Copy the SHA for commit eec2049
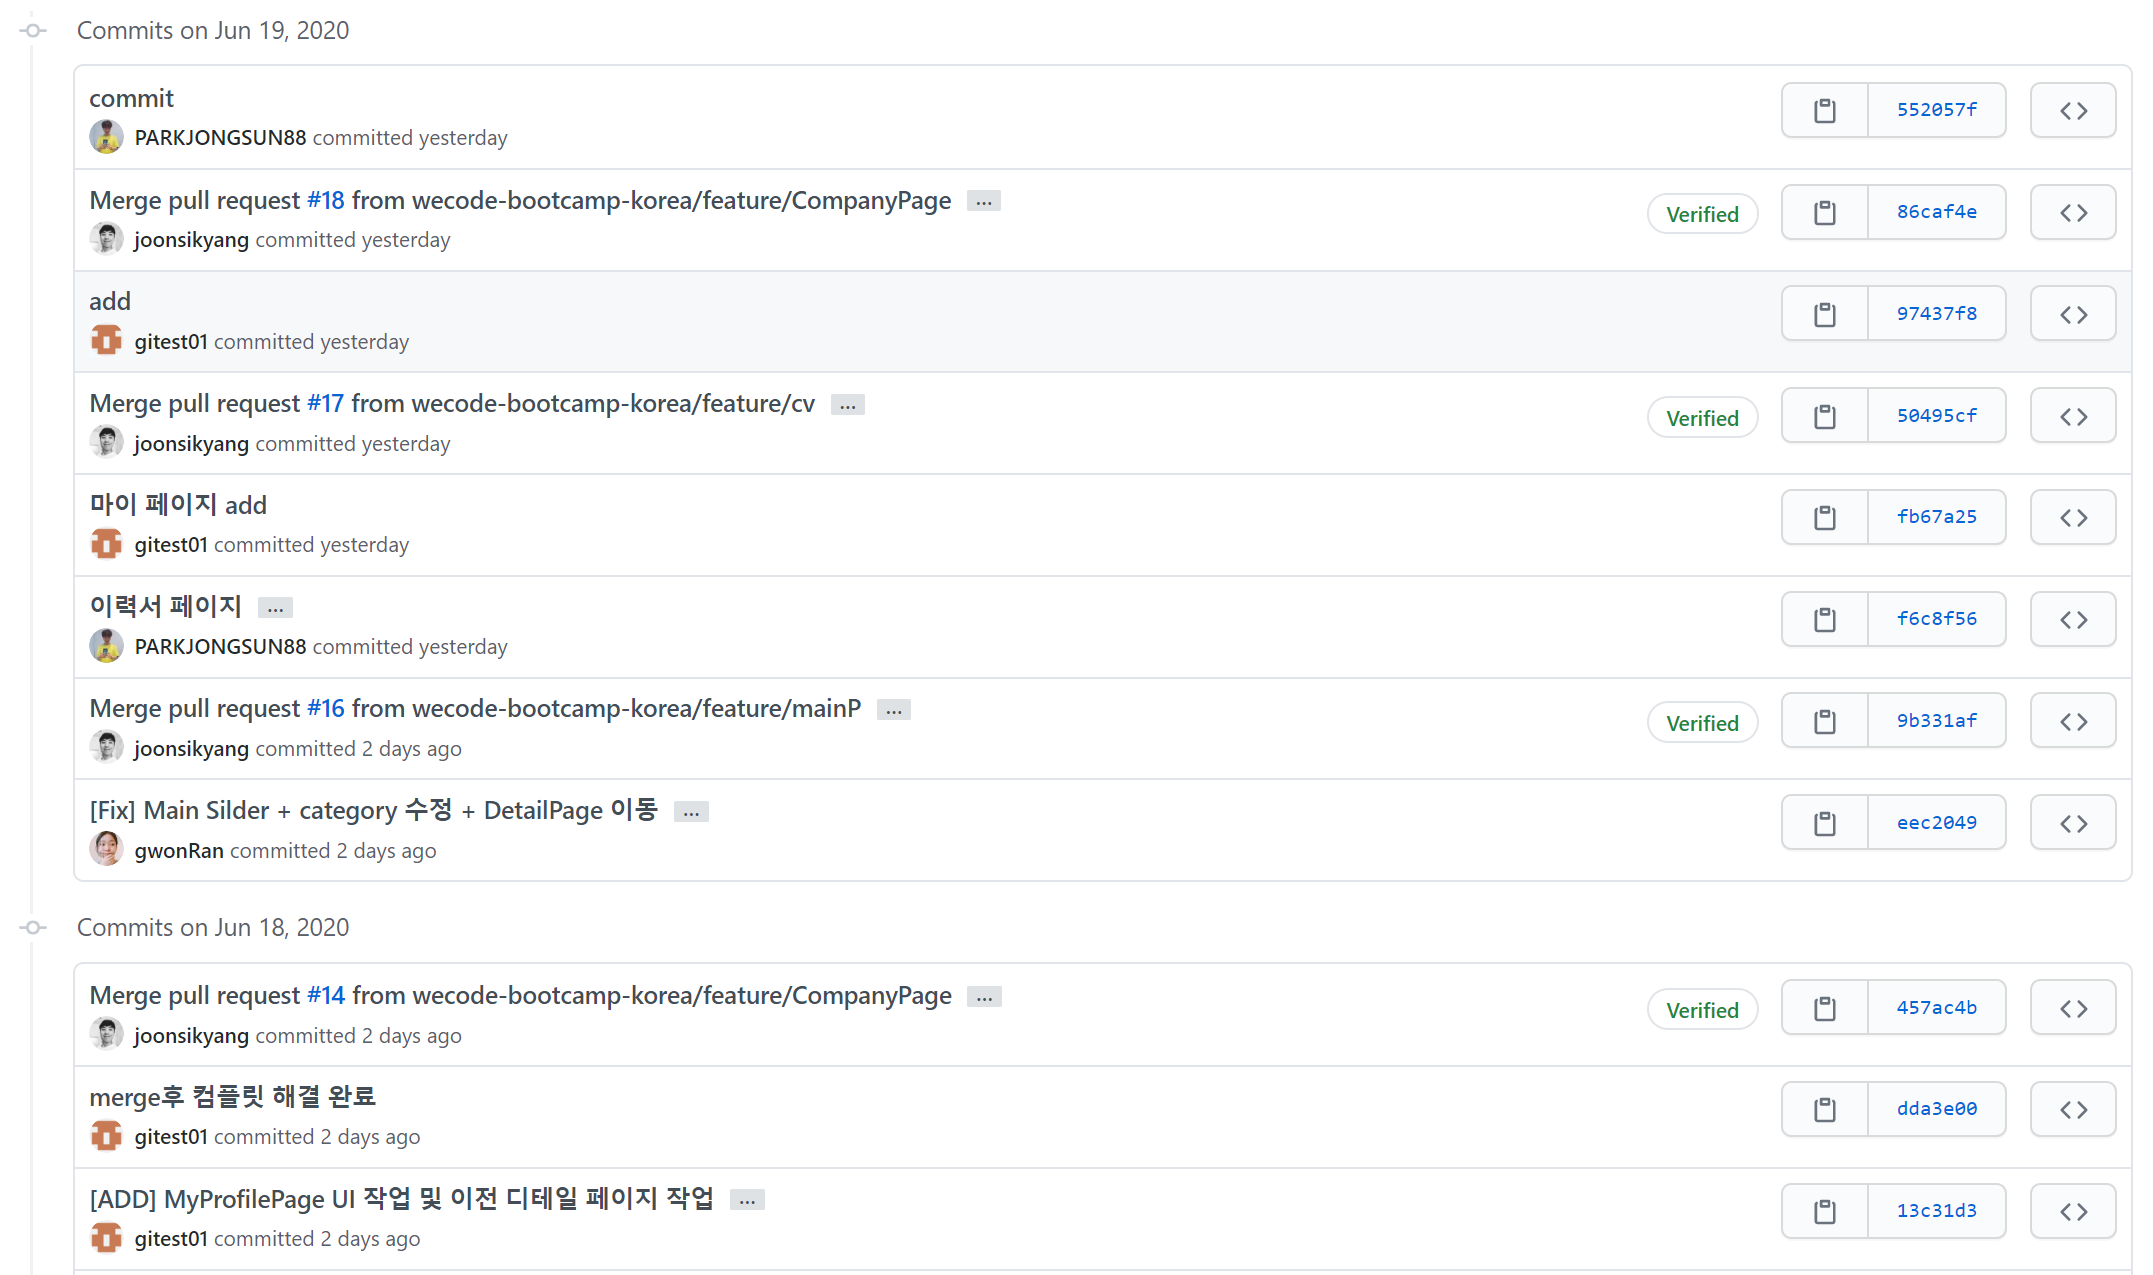This screenshot has height=1275, width=2153. (1824, 821)
